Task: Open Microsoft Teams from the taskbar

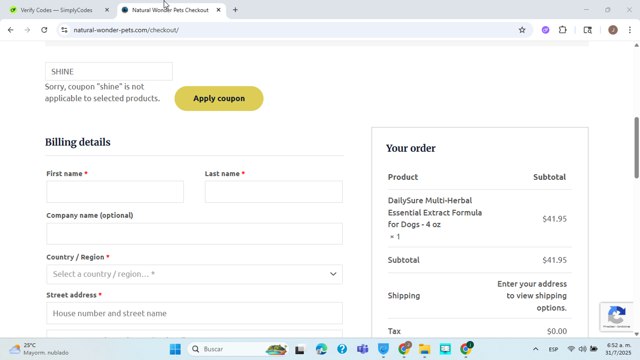Action: (x=362, y=349)
